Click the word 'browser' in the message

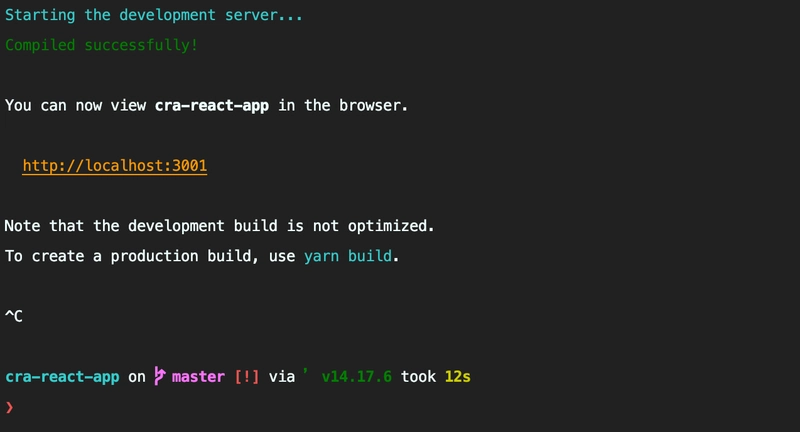click(x=370, y=106)
